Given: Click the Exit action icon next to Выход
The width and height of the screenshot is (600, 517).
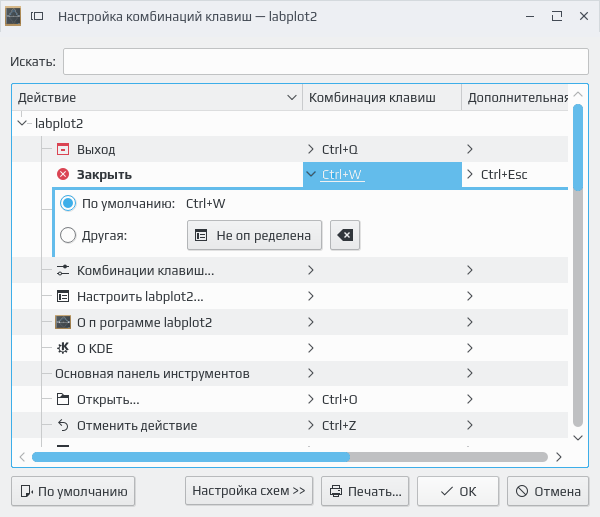Looking at the screenshot, I should click(63, 149).
